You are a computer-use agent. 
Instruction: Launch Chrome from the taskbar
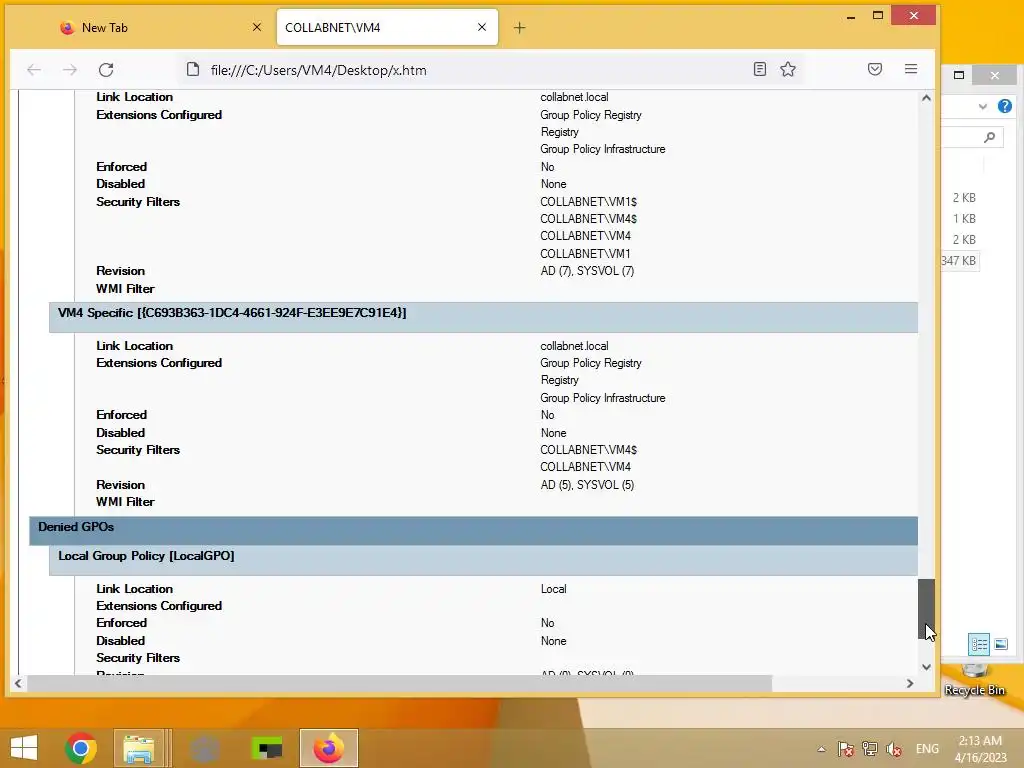click(x=81, y=748)
